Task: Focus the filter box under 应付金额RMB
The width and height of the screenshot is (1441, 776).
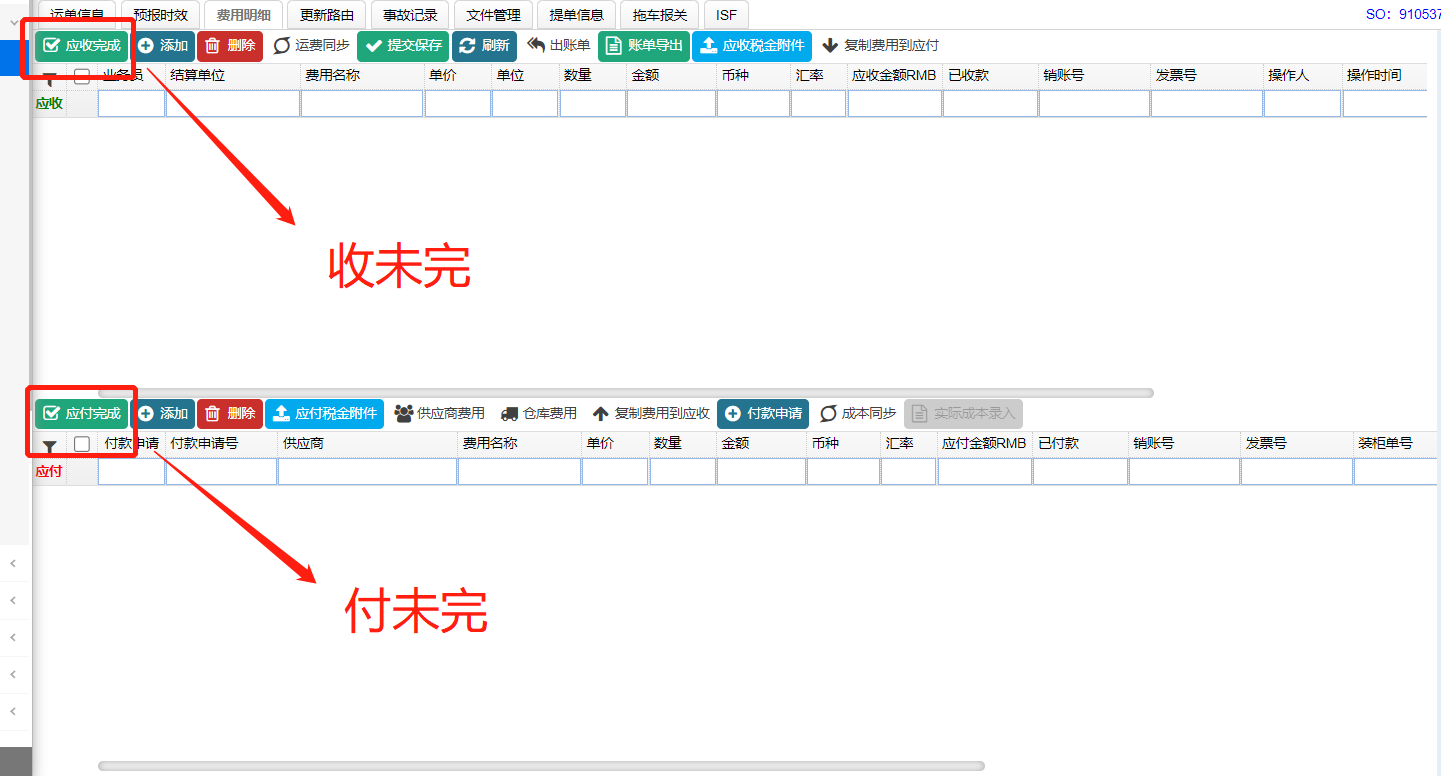Action: coord(985,472)
